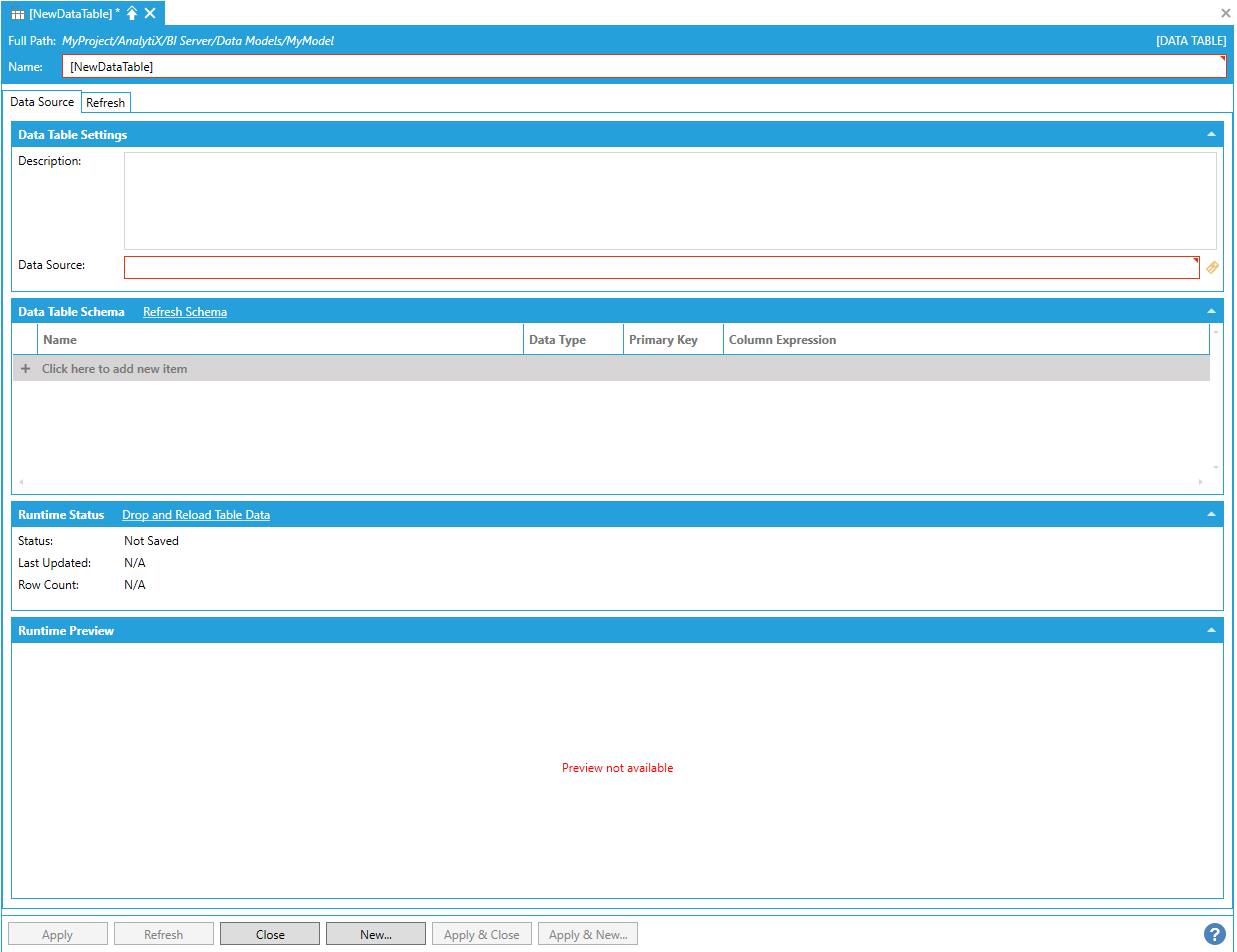This screenshot has height=952, width=1237.
Task: Click the Refresh Schema link
Action: tap(185, 312)
